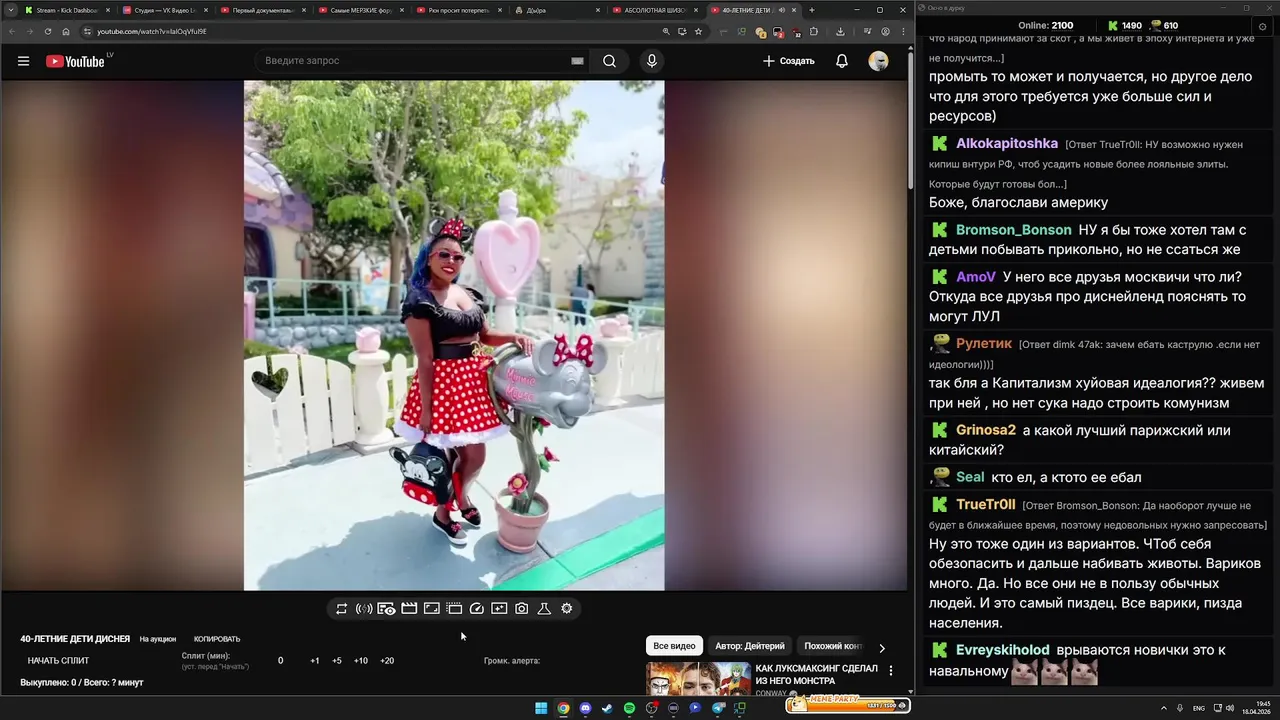
Task: Bookmark this page with the star icon
Action: (x=698, y=31)
